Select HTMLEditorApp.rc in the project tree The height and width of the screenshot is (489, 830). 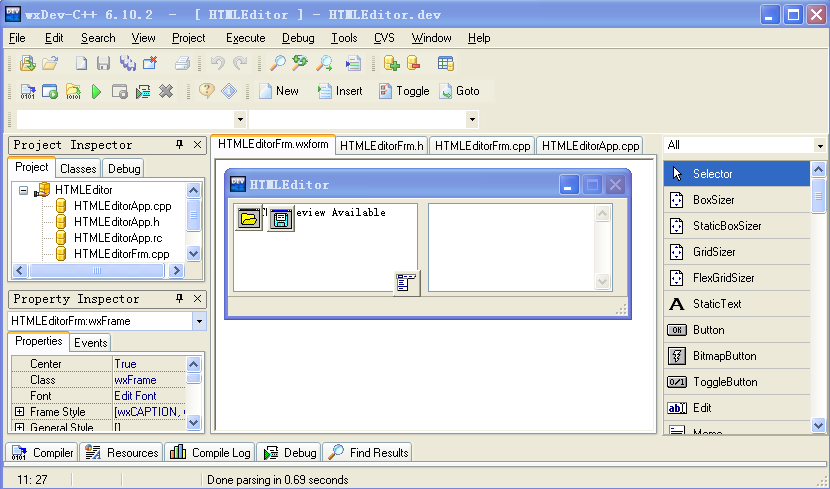[118, 238]
